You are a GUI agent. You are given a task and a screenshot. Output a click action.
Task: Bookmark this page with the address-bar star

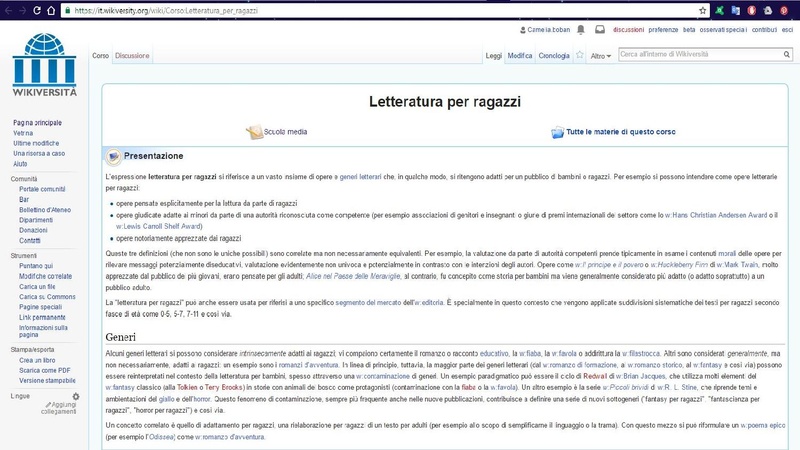pyautogui.click(x=703, y=10)
